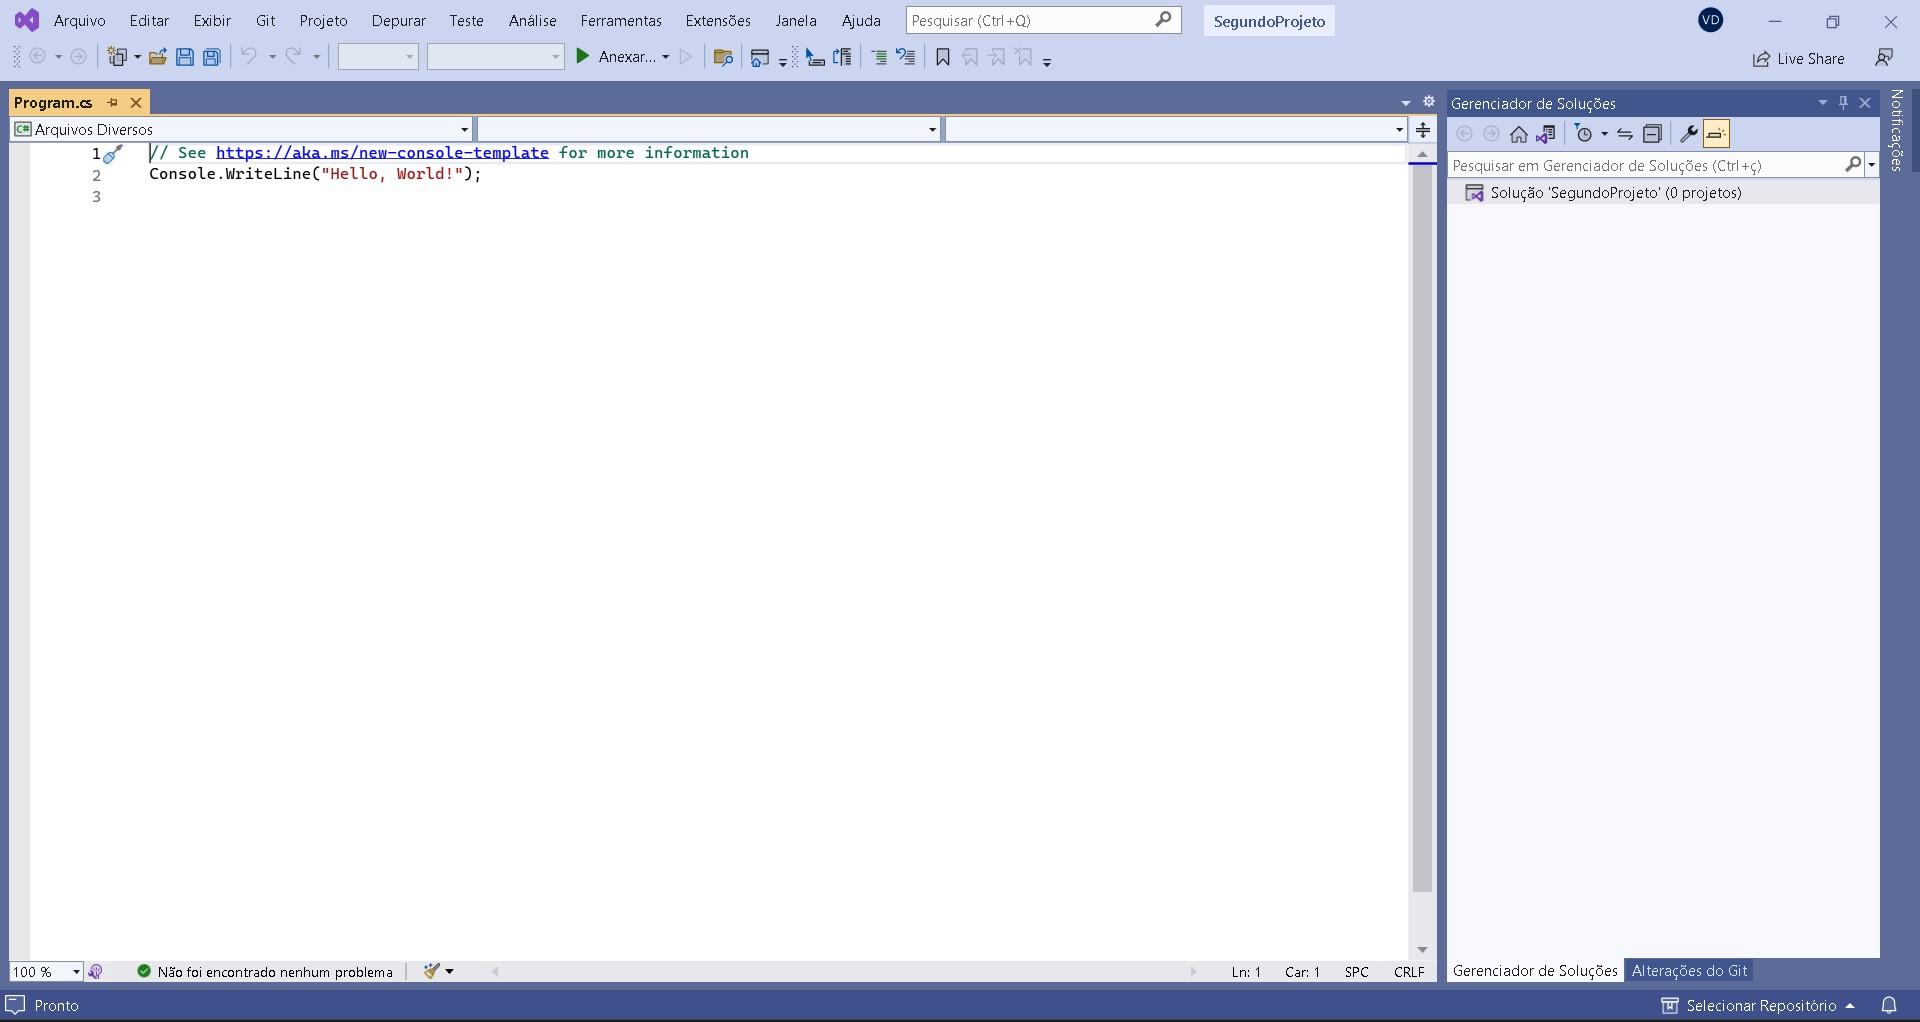Open the Solution Configurations empty dropdown
Viewport: 1920px width, 1022px height.
coord(378,57)
